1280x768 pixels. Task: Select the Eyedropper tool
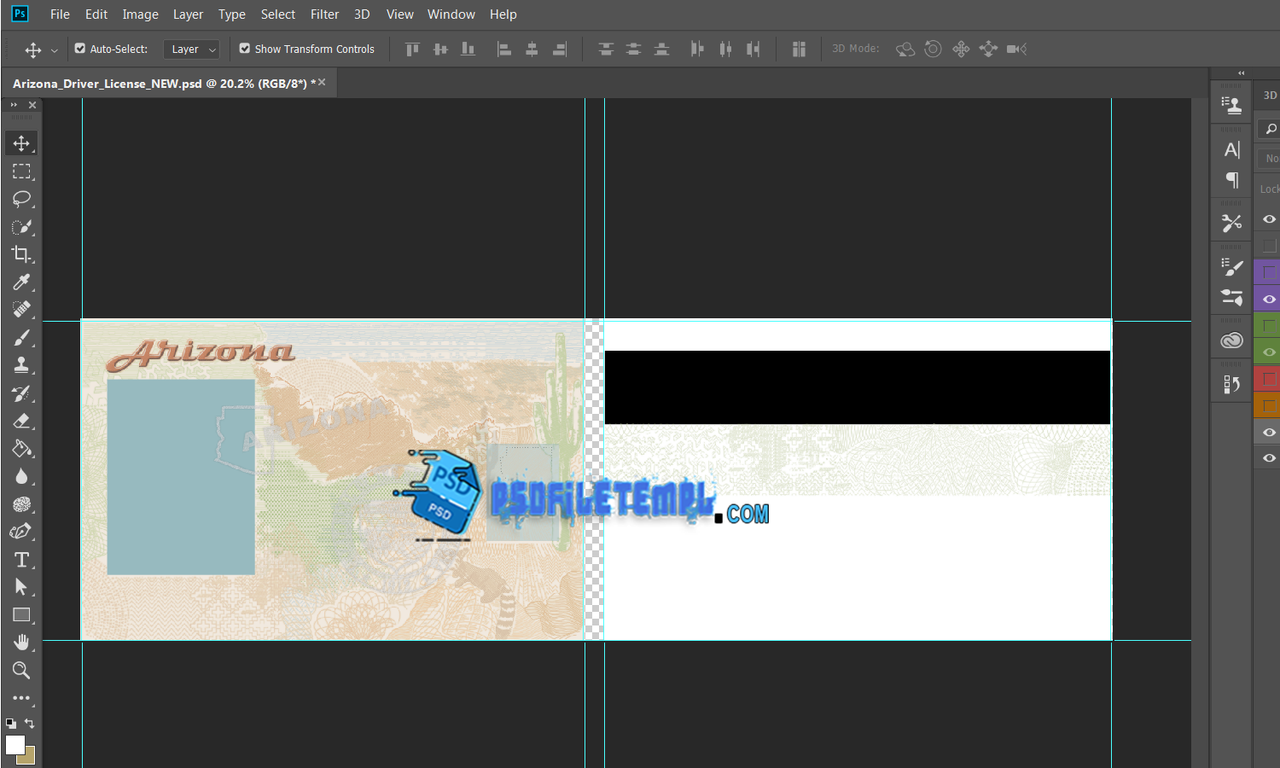coord(21,282)
